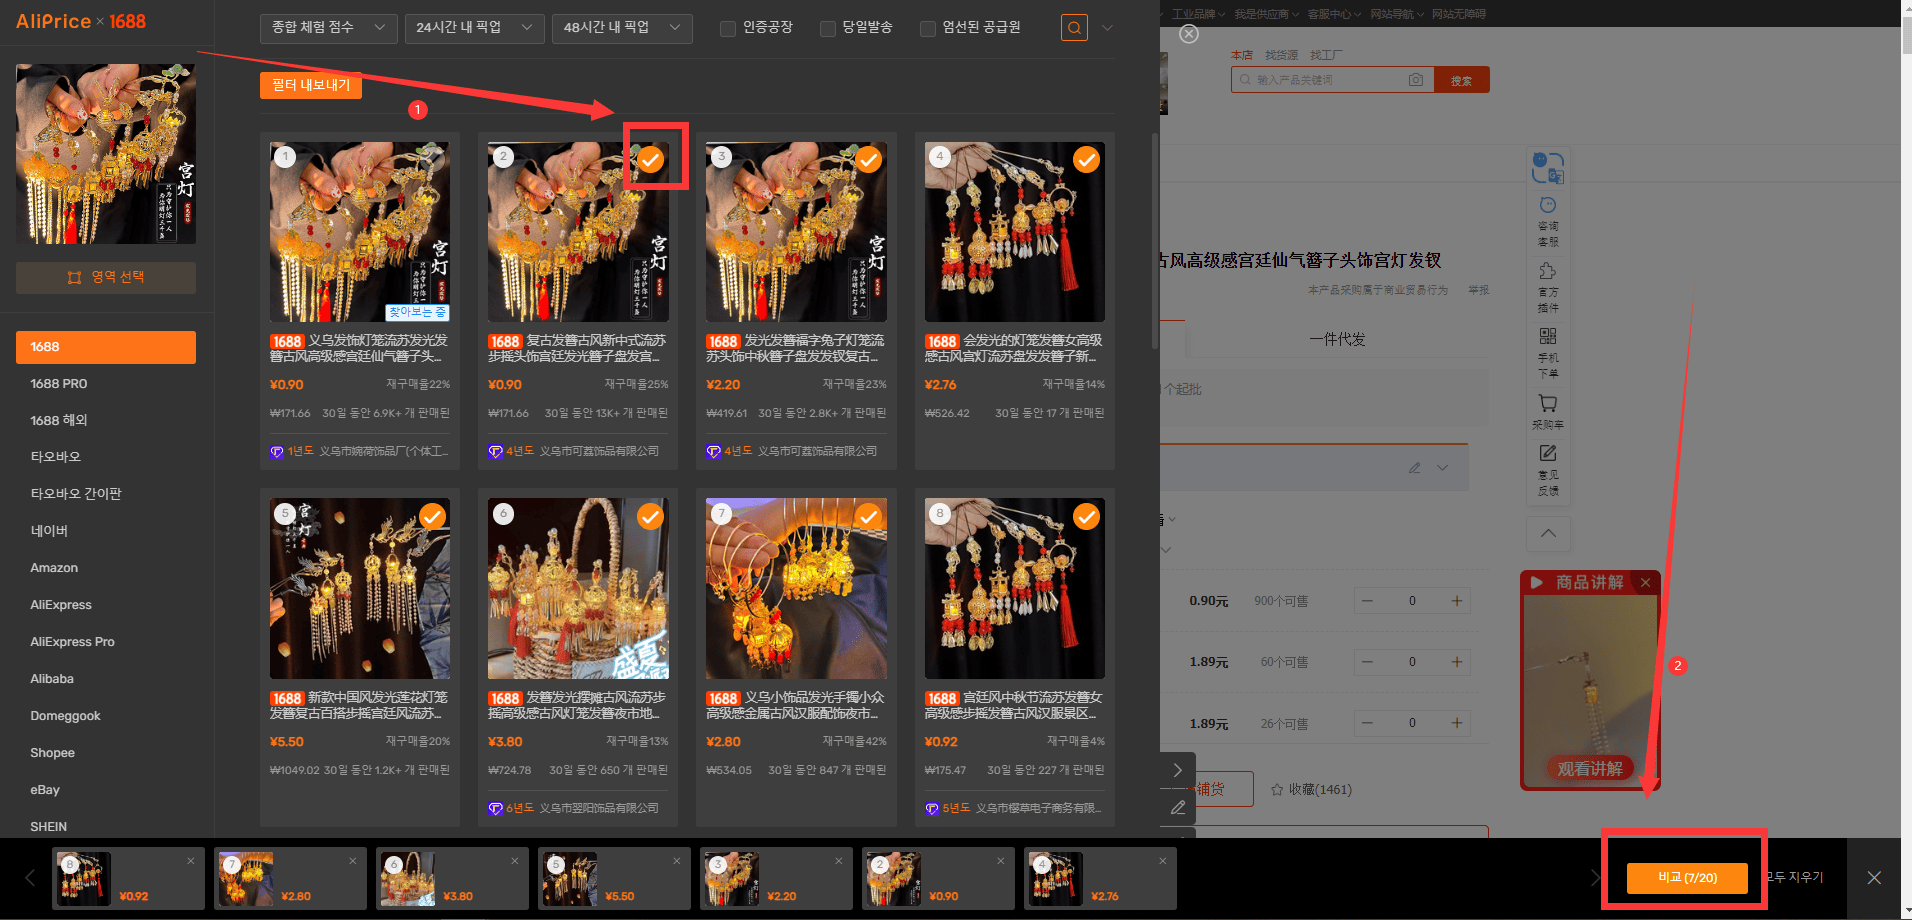1912x920 pixels.
Task: Open the 48시간 내 픽업 dropdown
Action: [x=622, y=28]
